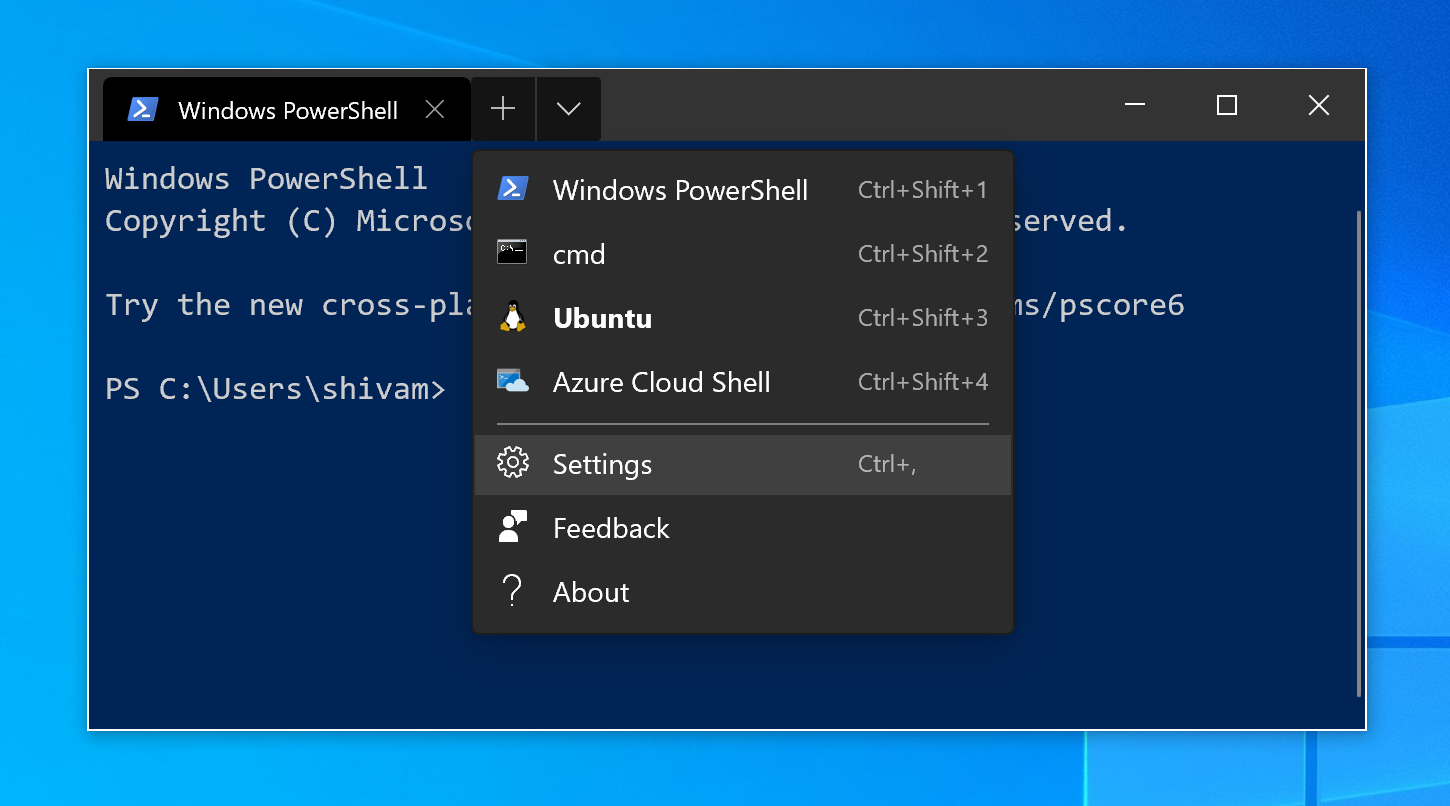The image size is (1450, 806).
Task: Click the Ctrl+Shift+2 shortcut label
Action: (x=923, y=254)
